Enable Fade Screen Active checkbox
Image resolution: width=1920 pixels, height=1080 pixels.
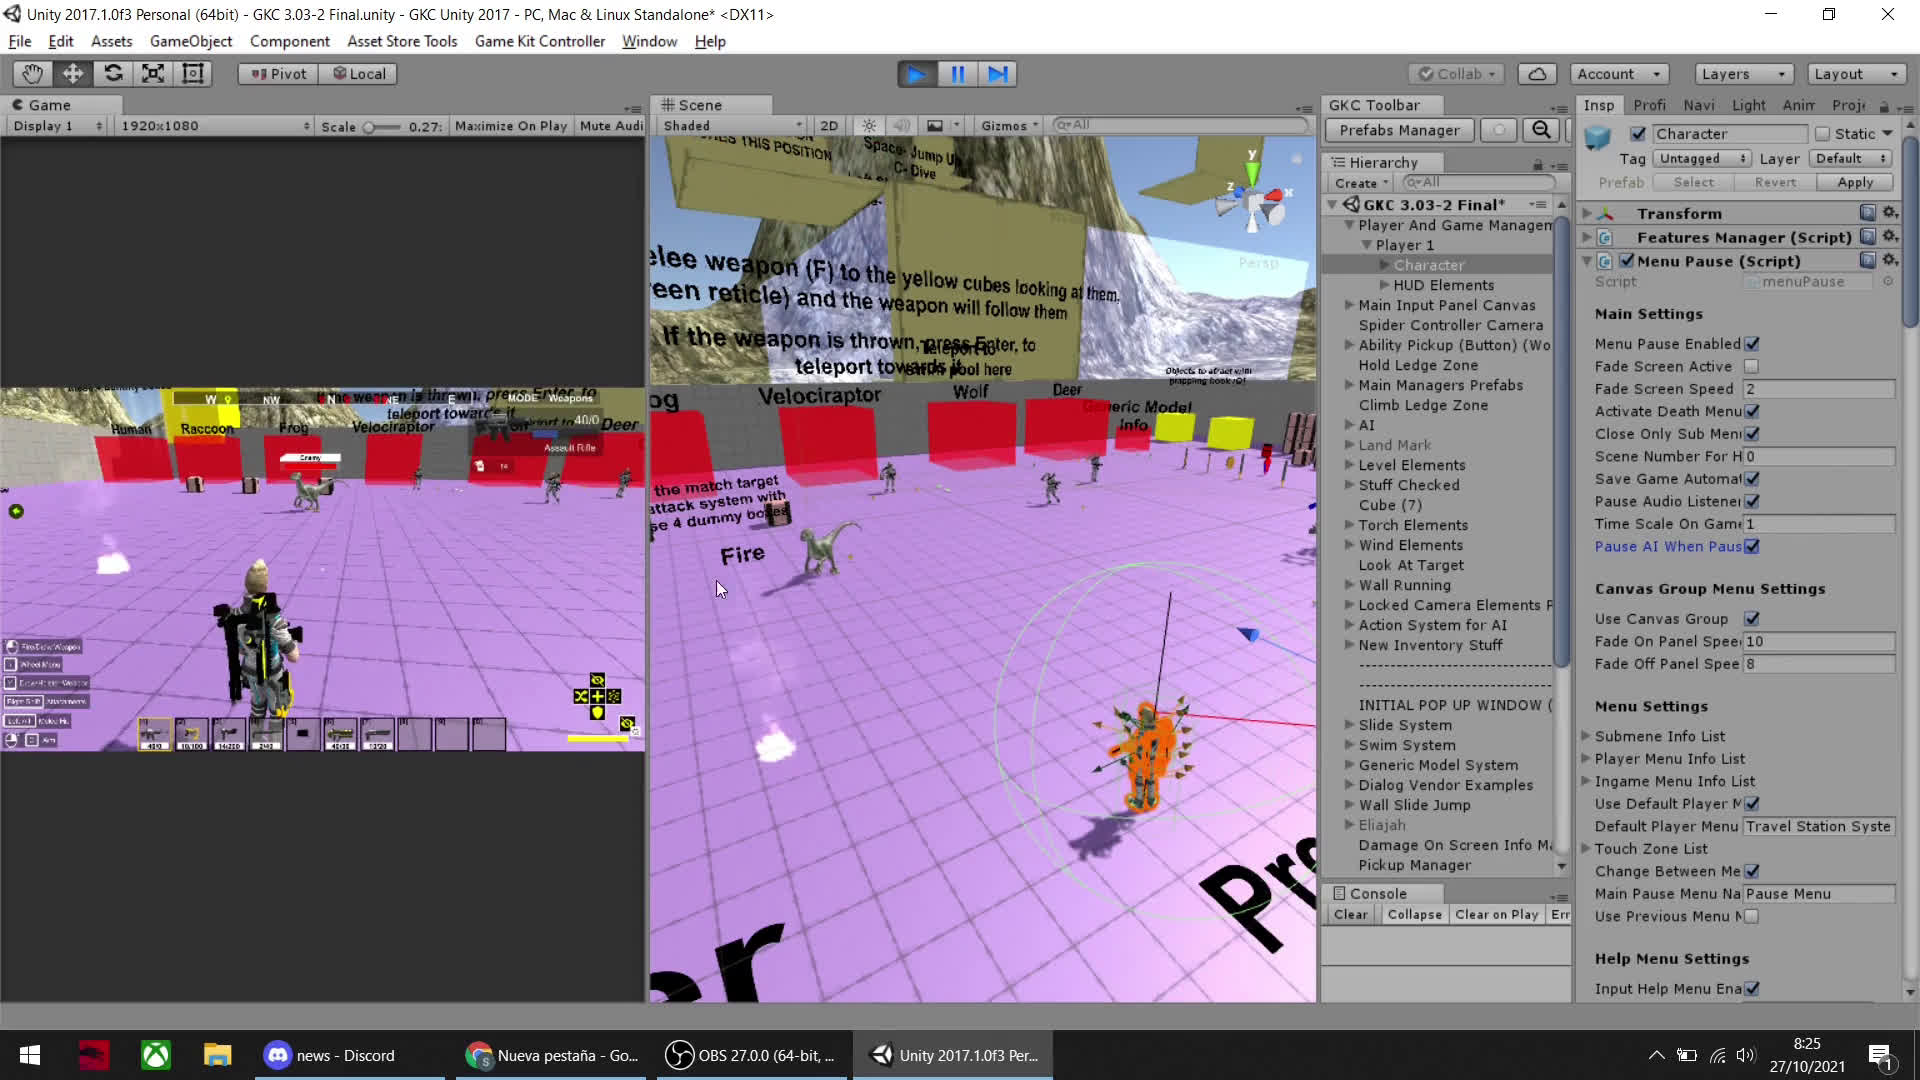(1751, 367)
